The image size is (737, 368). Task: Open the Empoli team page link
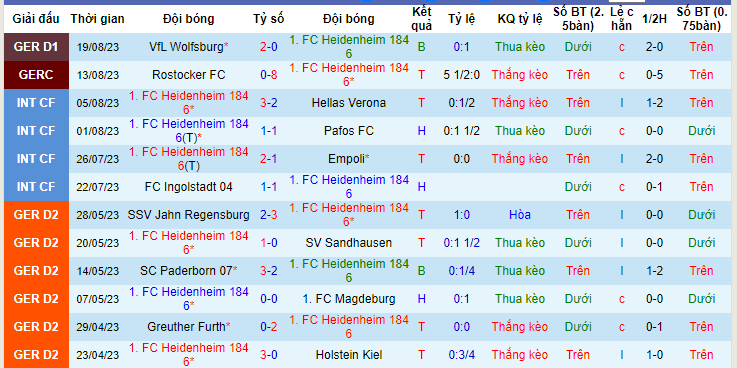(x=347, y=159)
